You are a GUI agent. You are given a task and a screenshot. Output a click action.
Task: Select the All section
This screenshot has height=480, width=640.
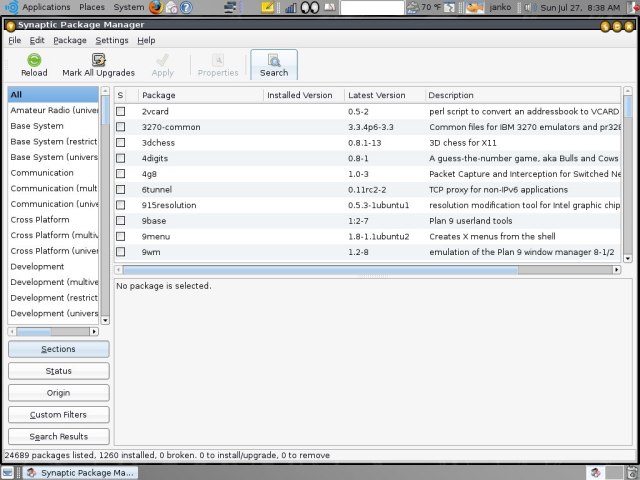point(53,94)
